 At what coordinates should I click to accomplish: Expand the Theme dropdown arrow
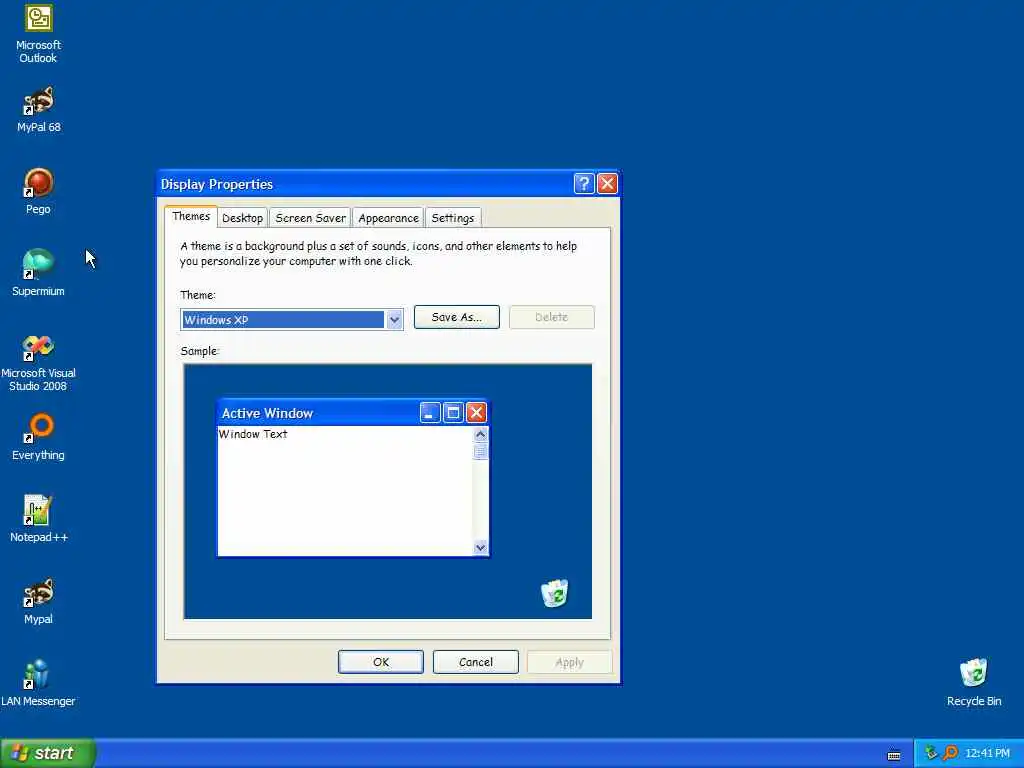click(x=394, y=319)
